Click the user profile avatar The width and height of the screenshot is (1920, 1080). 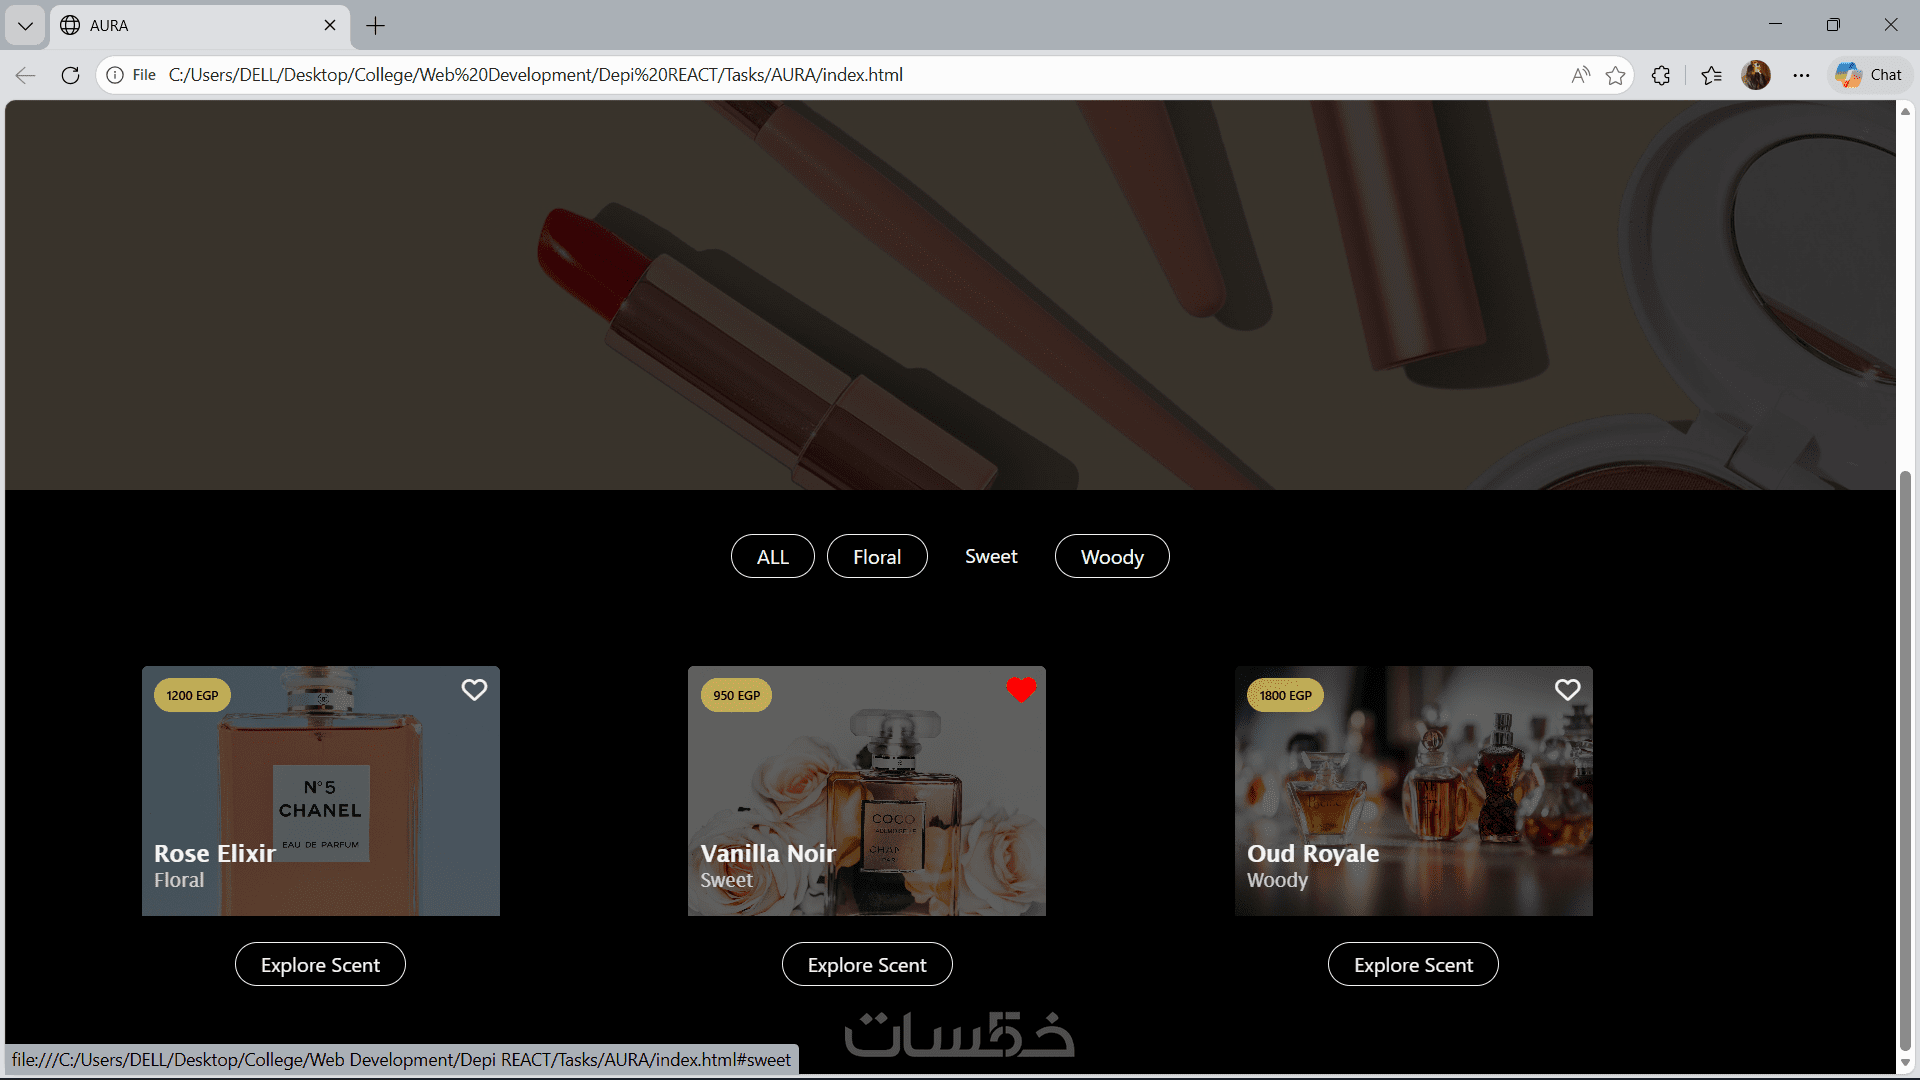coord(1756,75)
